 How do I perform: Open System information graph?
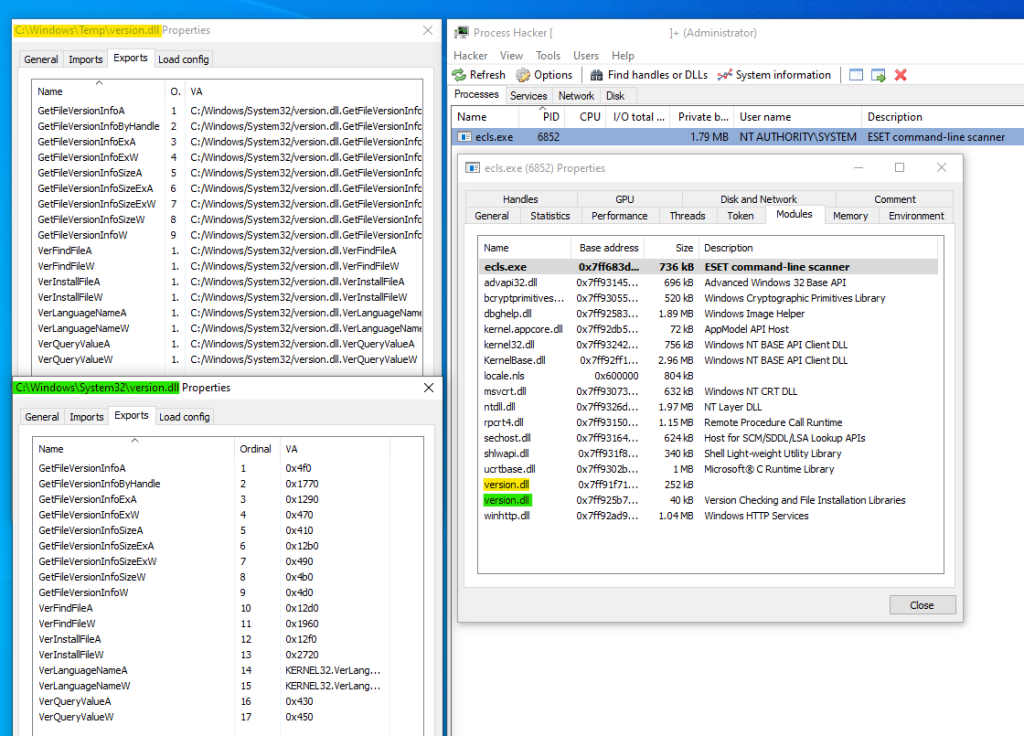(x=774, y=75)
